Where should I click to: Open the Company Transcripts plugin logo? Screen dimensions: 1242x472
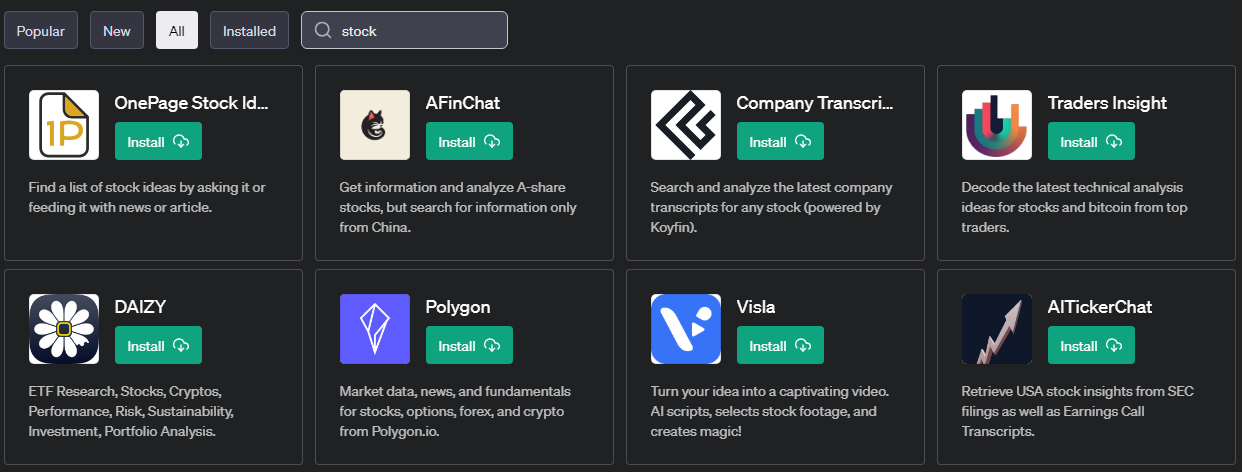[x=686, y=125]
